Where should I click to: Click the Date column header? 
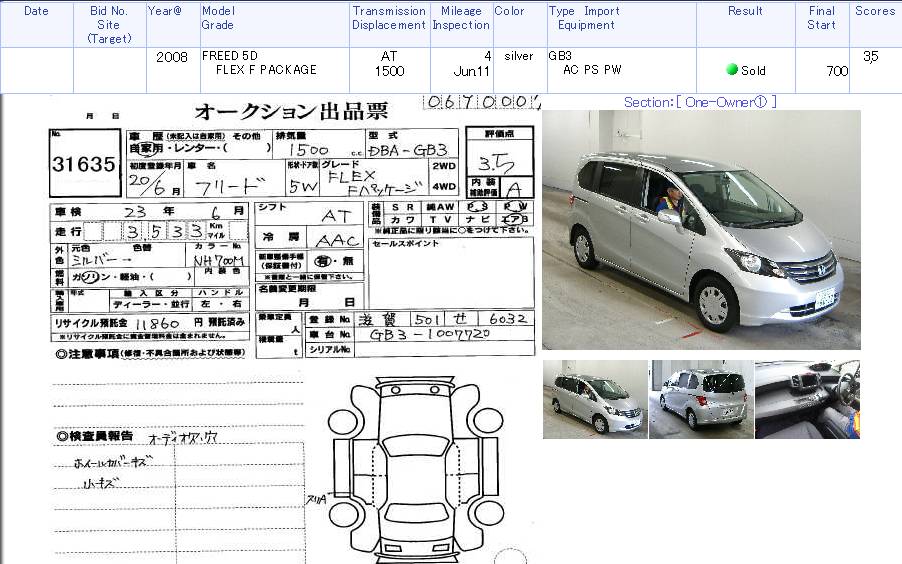(36, 11)
